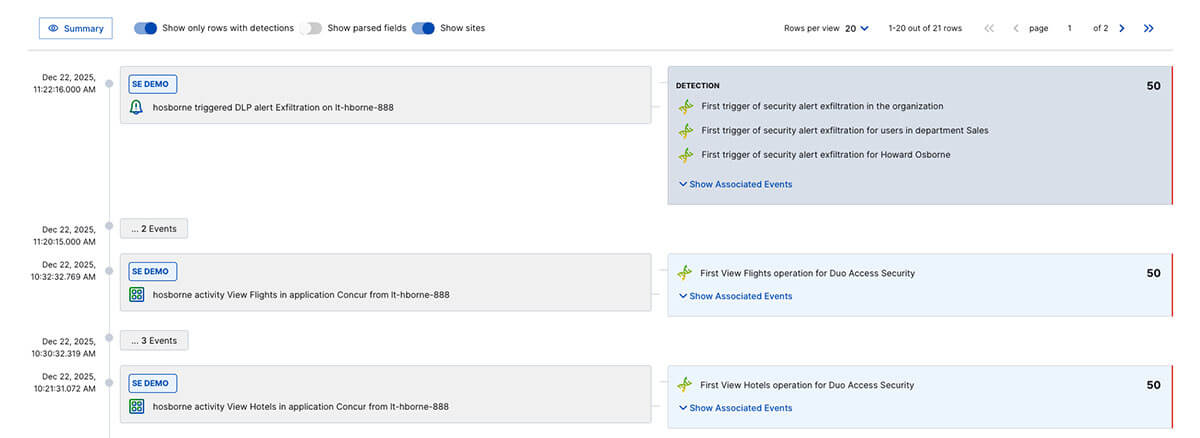Image resolution: width=1200 pixels, height=438 pixels.
Task: Click 'First trigger...for Howard Osborne' text
Action: pyautogui.click(x=826, y=155)
